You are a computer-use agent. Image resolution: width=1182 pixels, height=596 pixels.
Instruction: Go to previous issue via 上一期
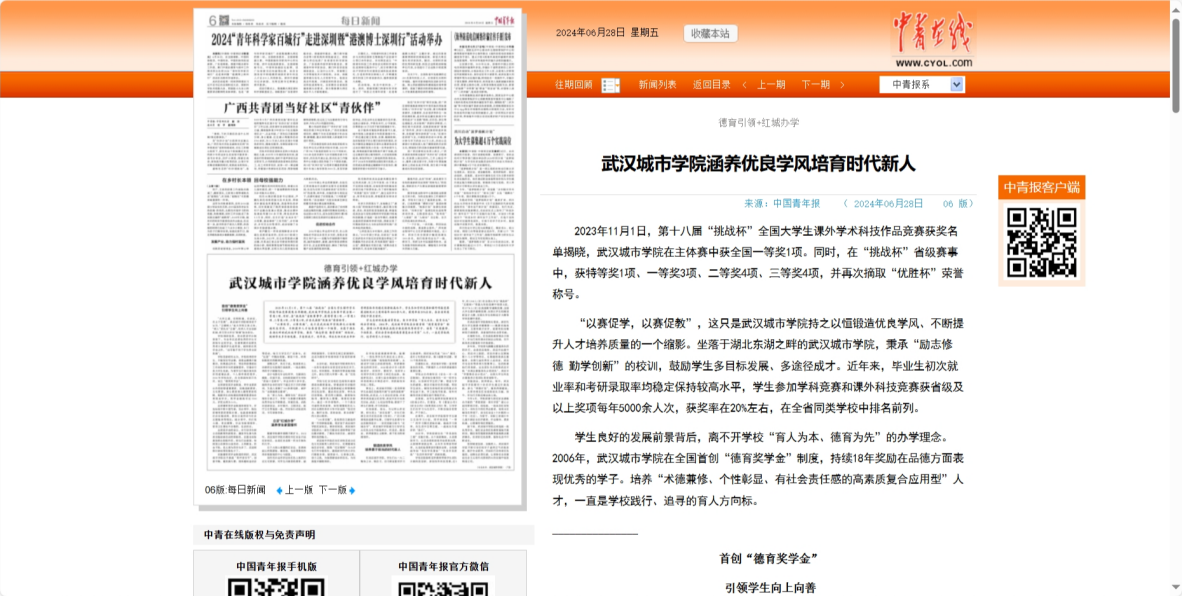pos(771,85)
